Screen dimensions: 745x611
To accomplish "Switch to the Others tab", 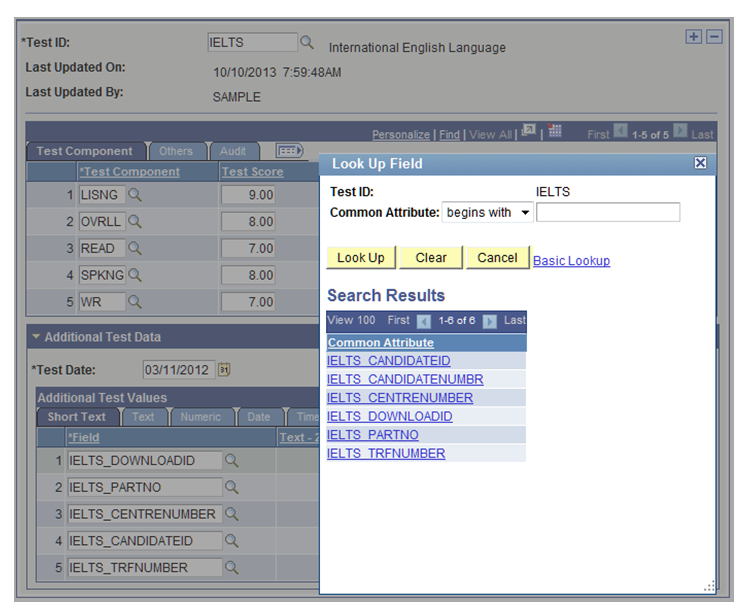I will tap(176, 151).
